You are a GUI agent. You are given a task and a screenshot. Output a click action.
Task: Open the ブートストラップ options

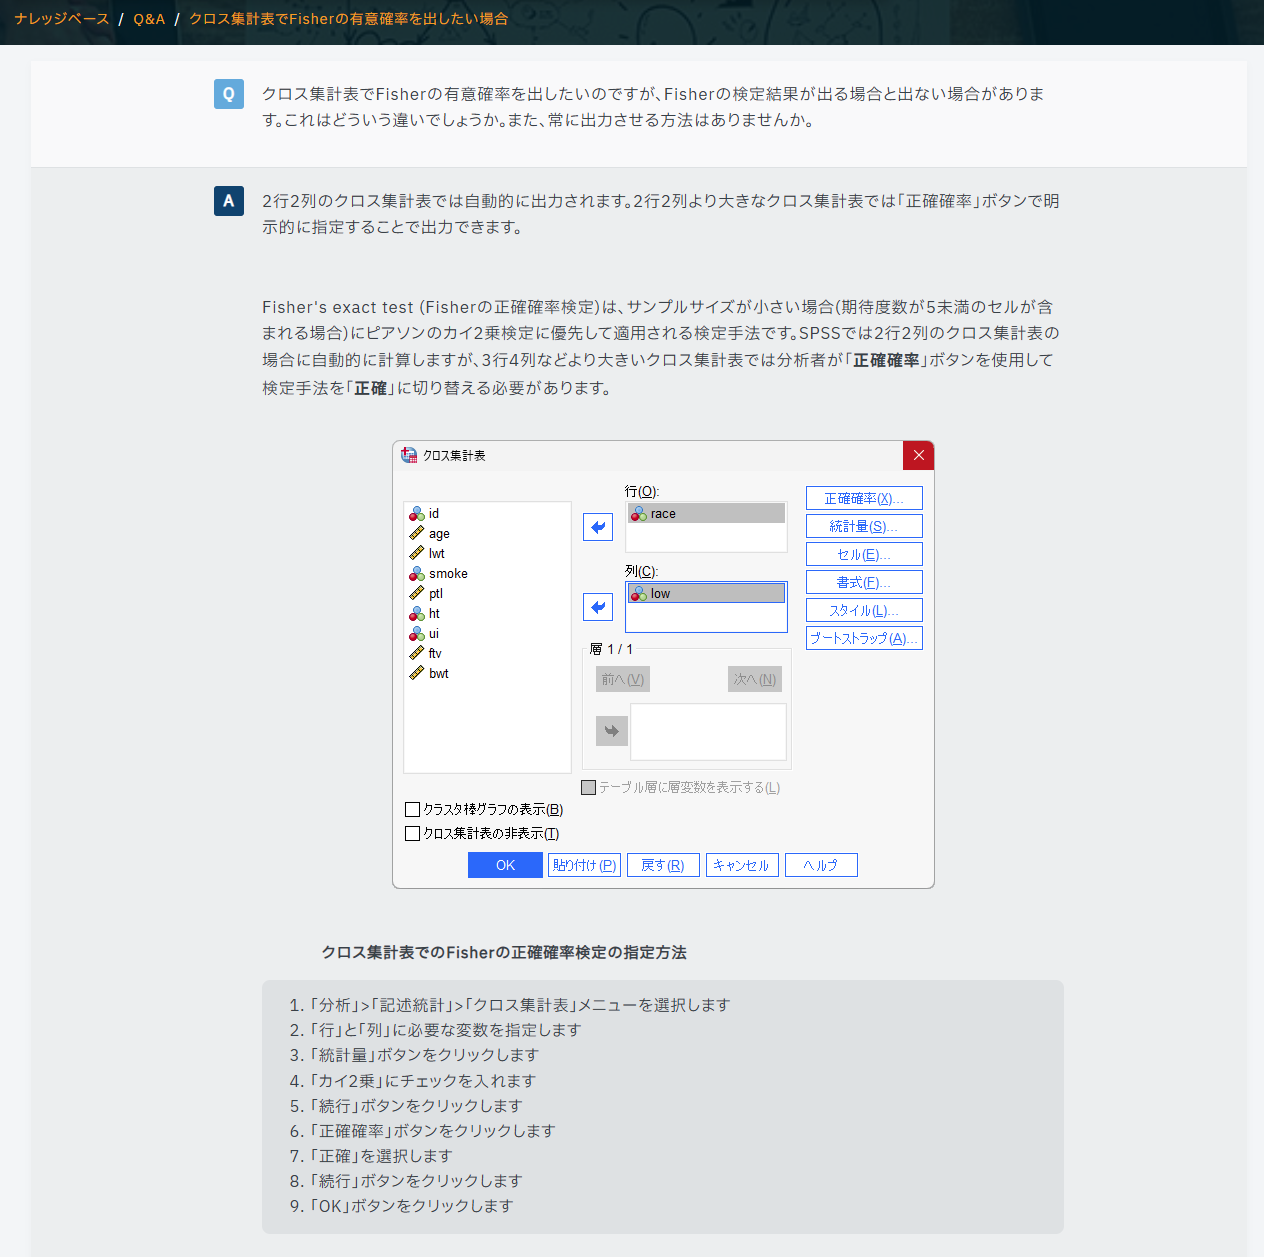(x=863, y=637)
